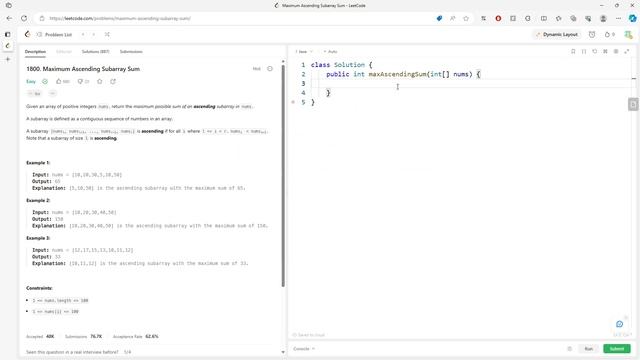Reset code to default with revert icon

pyautogui.click(x=595, y=51)
